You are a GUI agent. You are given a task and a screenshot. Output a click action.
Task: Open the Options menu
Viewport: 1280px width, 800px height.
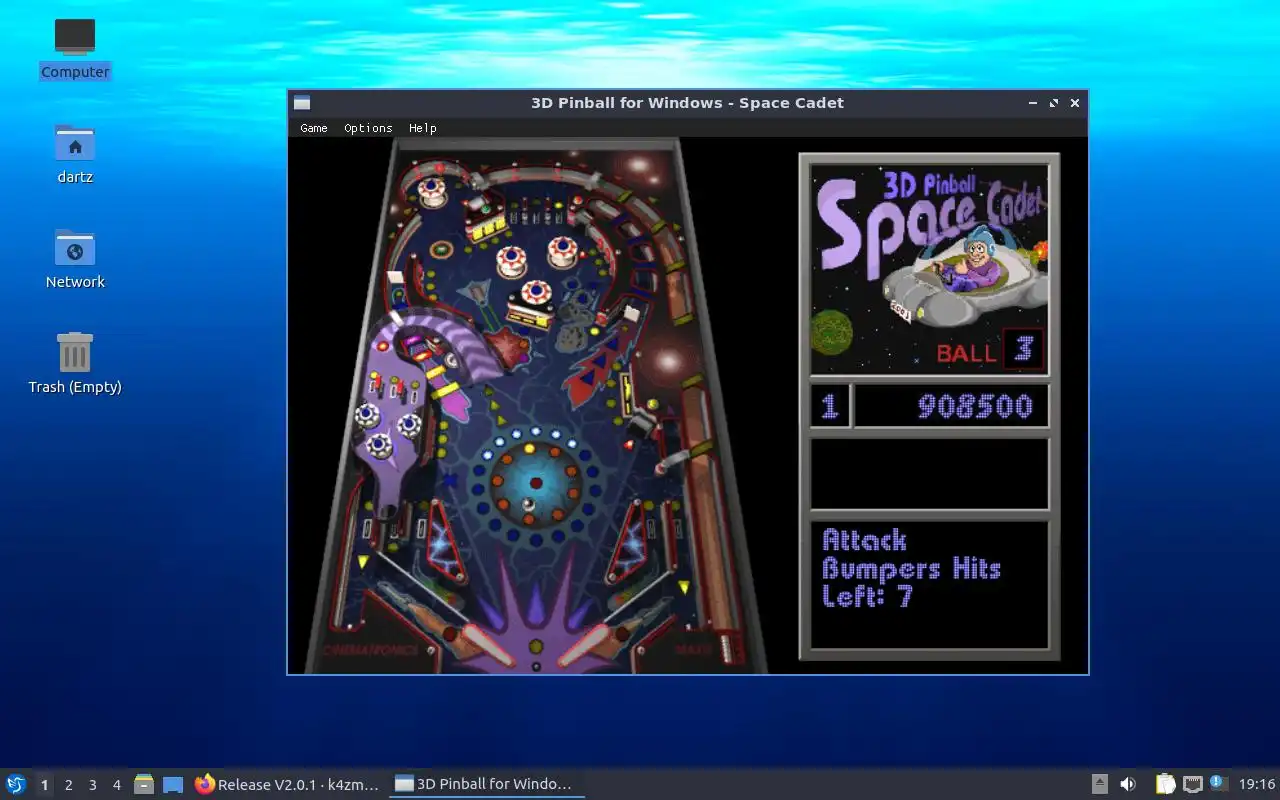coord(368,128)
